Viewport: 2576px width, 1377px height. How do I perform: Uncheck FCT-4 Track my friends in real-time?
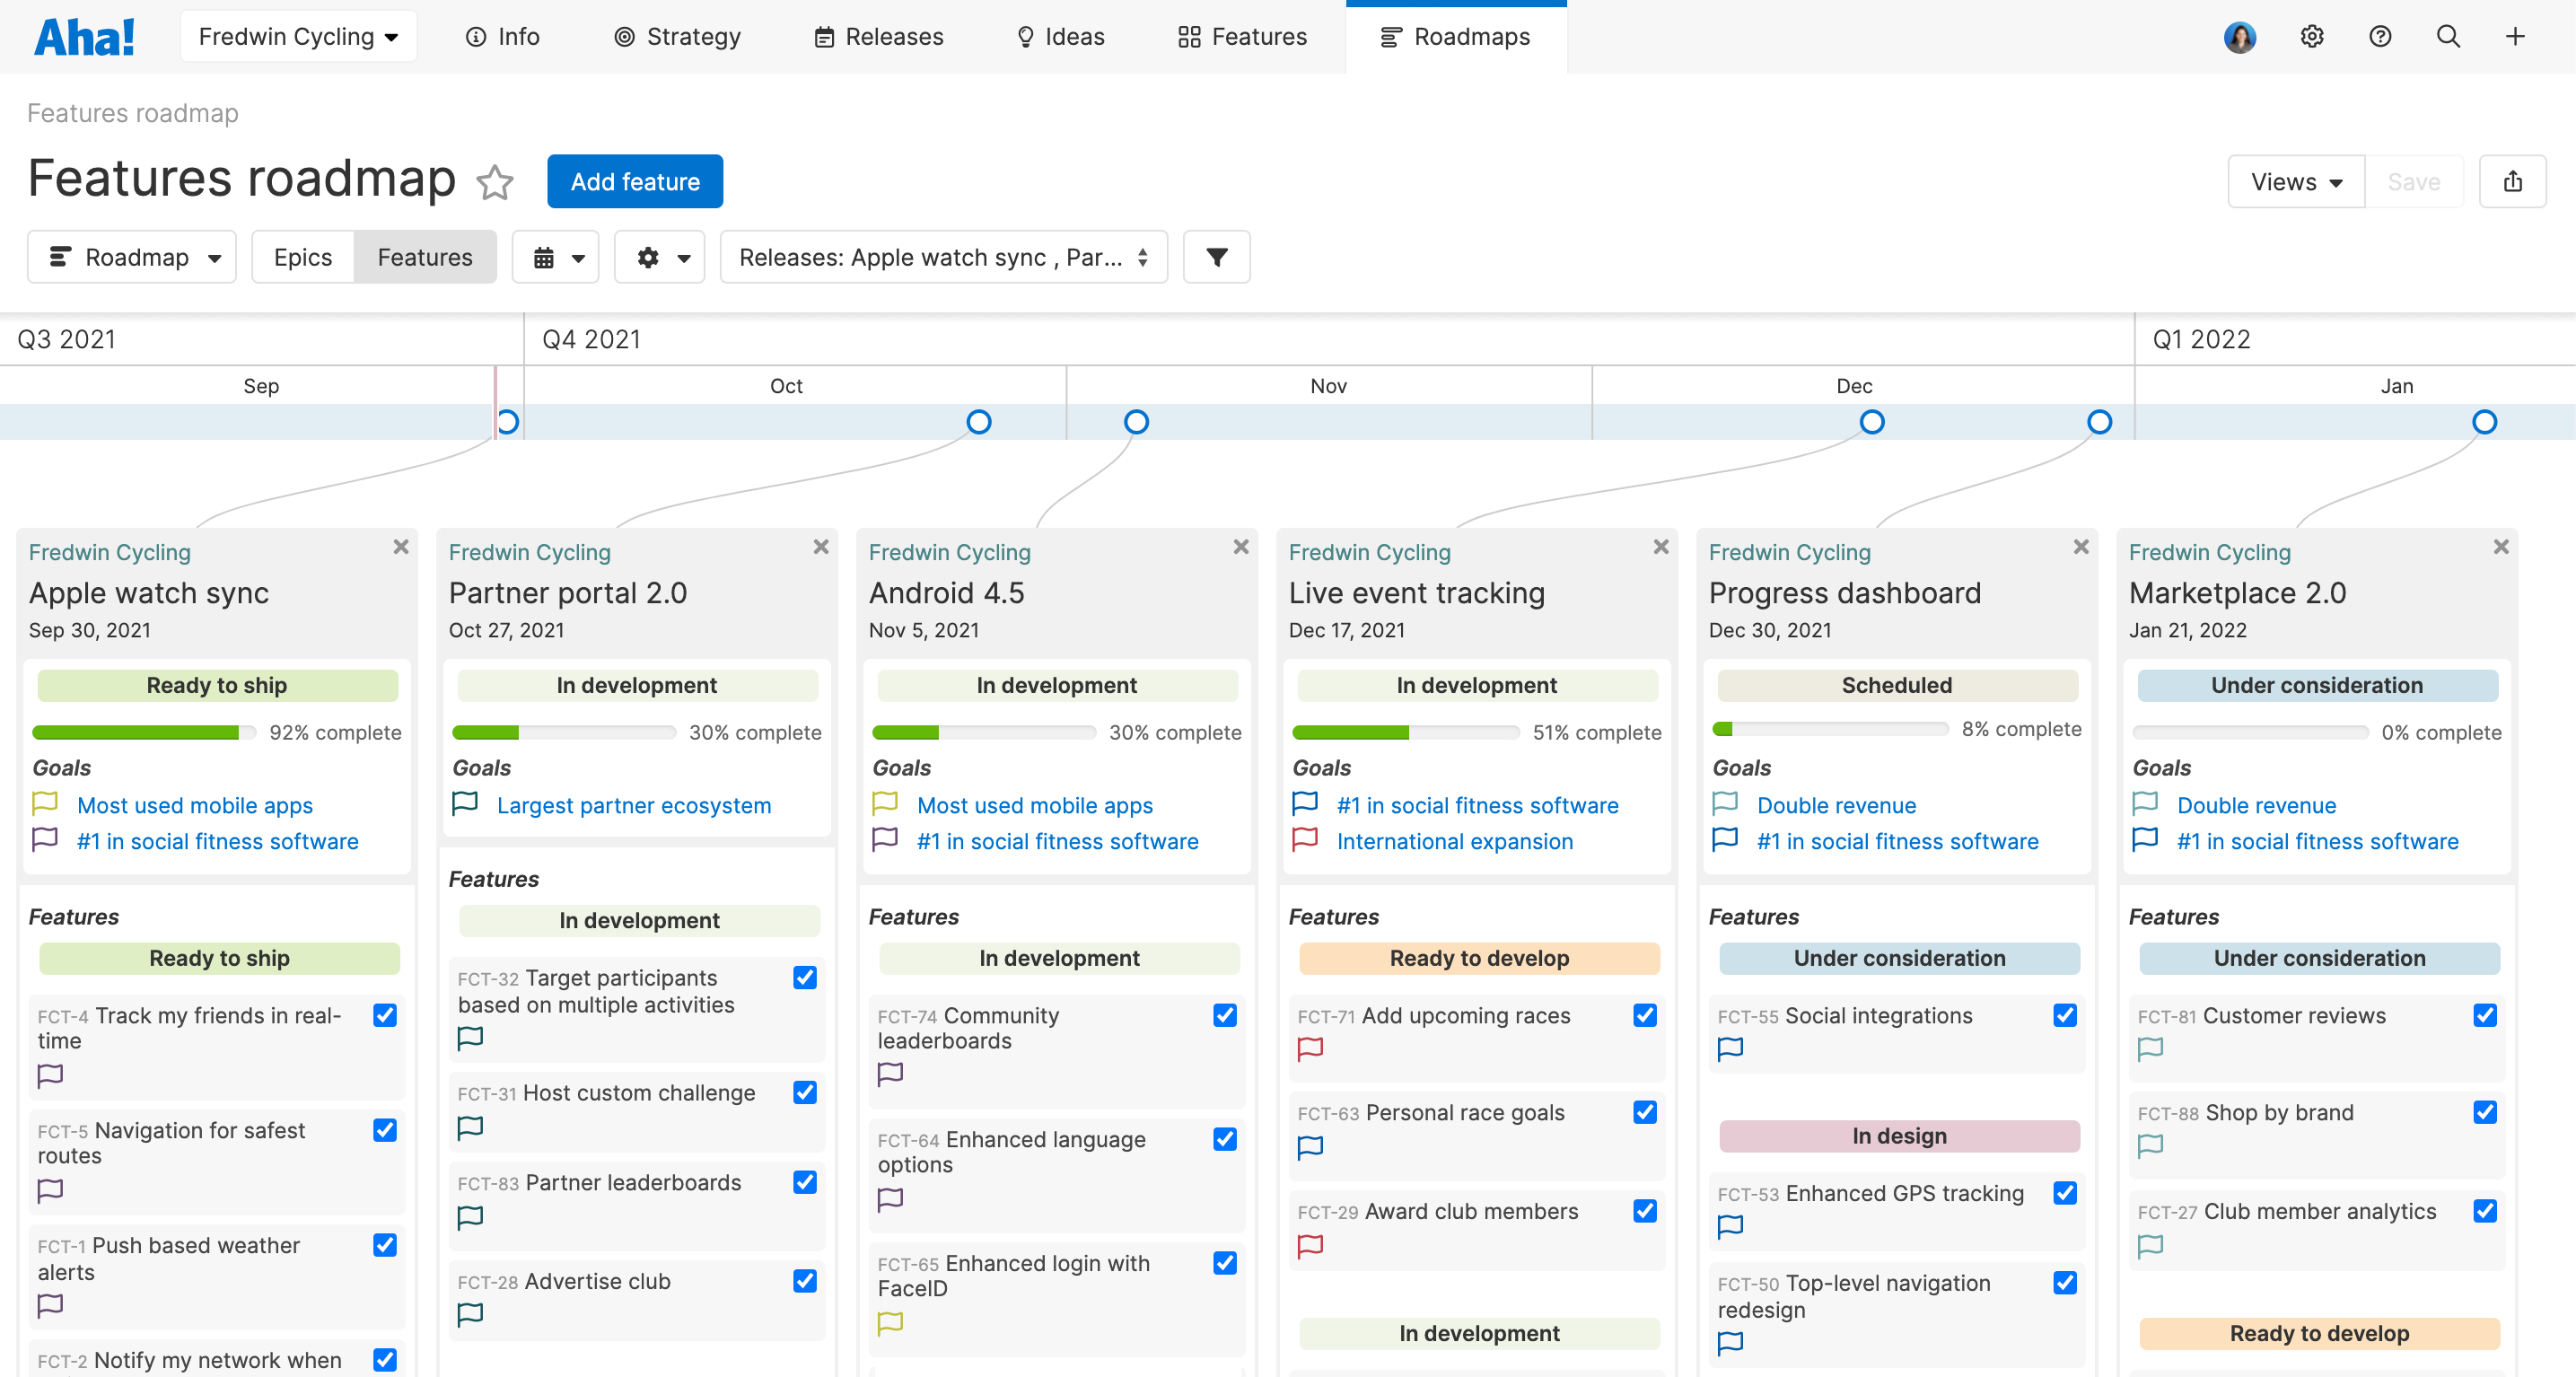point(385,1015)
